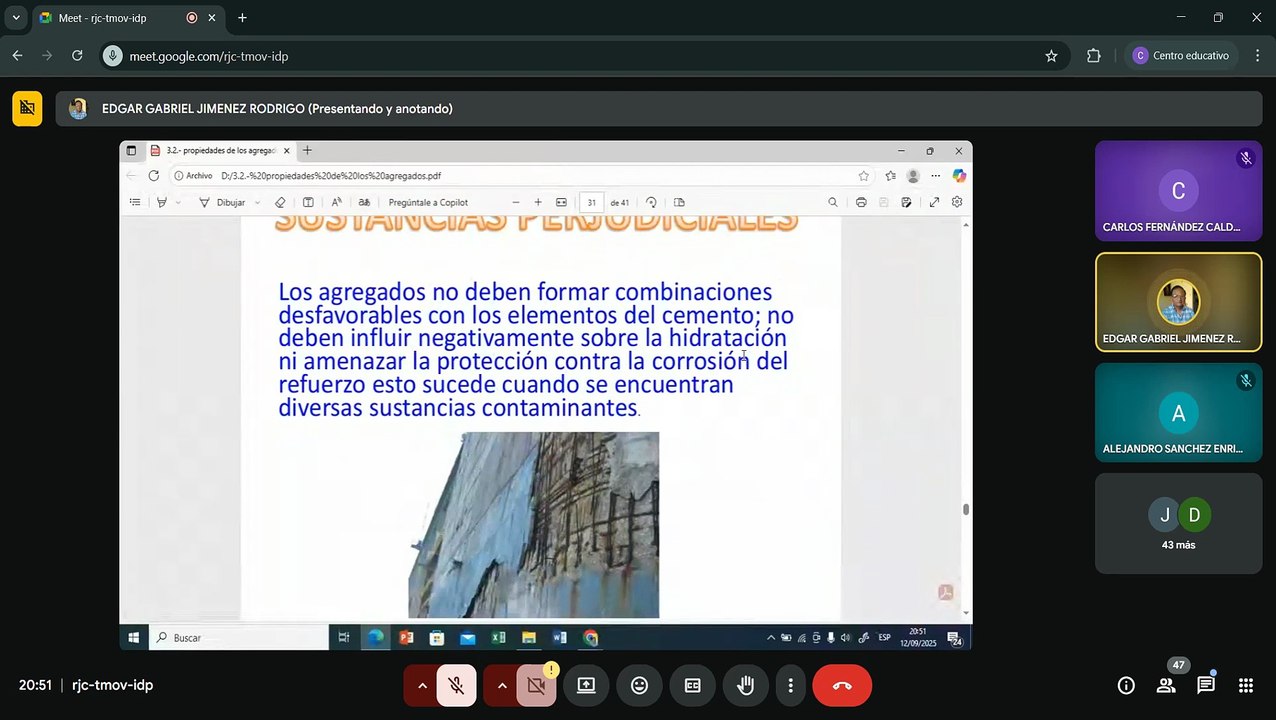Open PDF viewer settings gear
The height and width of the screenshot is (720, 1276).
point(957,202)
